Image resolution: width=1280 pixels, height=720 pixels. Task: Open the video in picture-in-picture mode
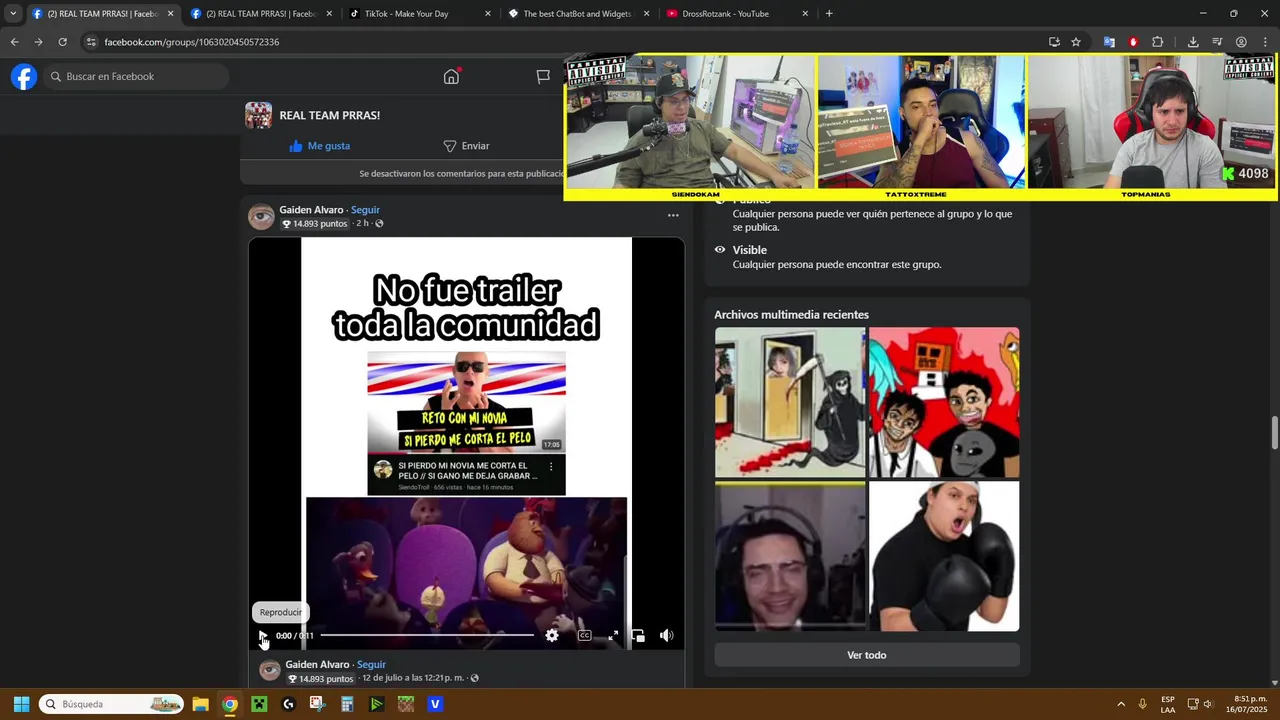coord(638,635)
